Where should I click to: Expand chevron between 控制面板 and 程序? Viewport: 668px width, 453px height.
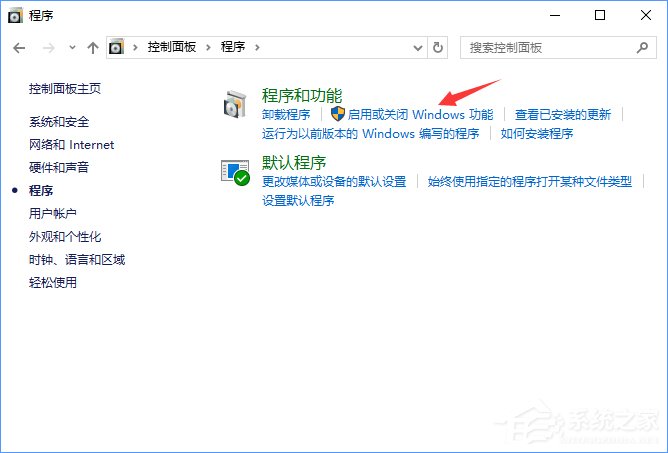click(x=208, y=47)
